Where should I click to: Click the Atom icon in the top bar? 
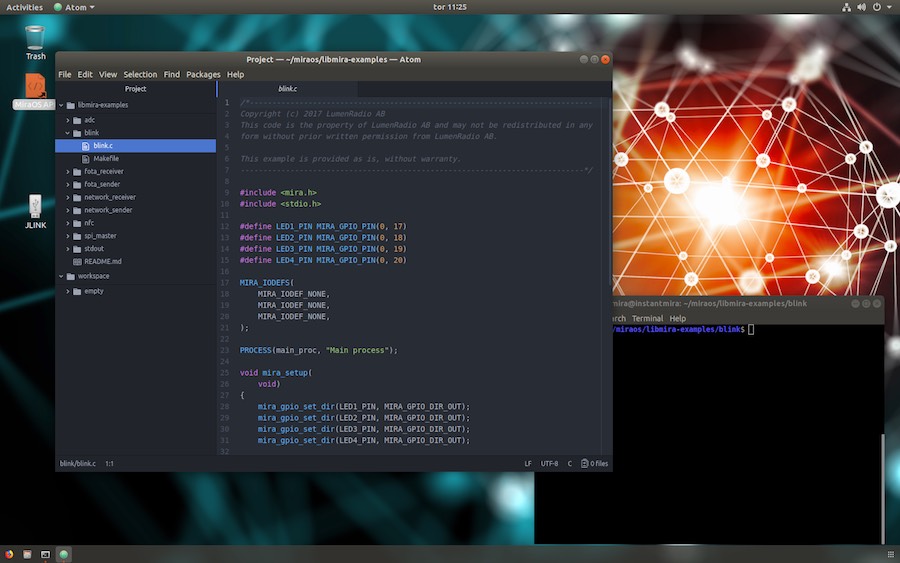57,7
